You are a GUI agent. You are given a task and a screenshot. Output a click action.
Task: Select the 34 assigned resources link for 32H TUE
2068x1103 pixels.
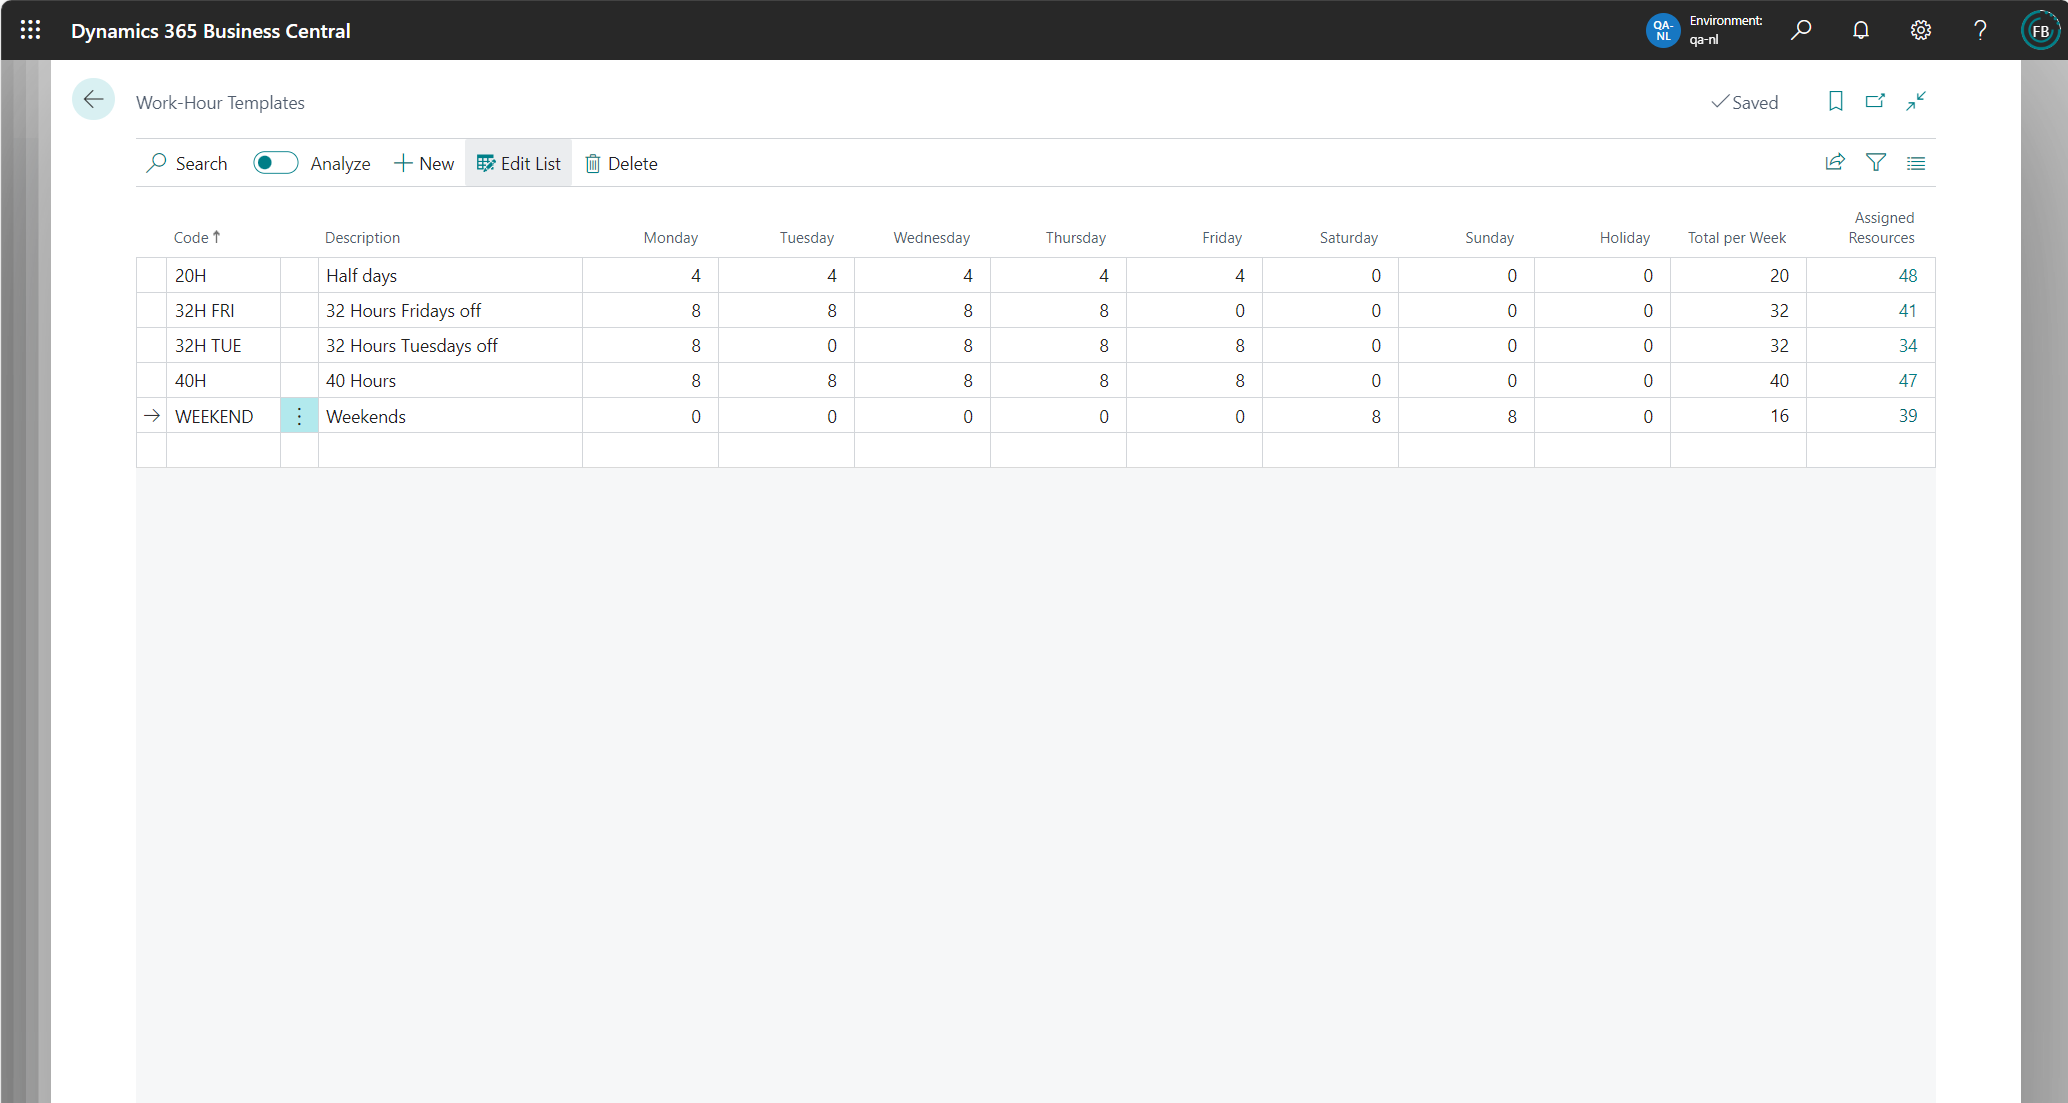coord(1905,346)
